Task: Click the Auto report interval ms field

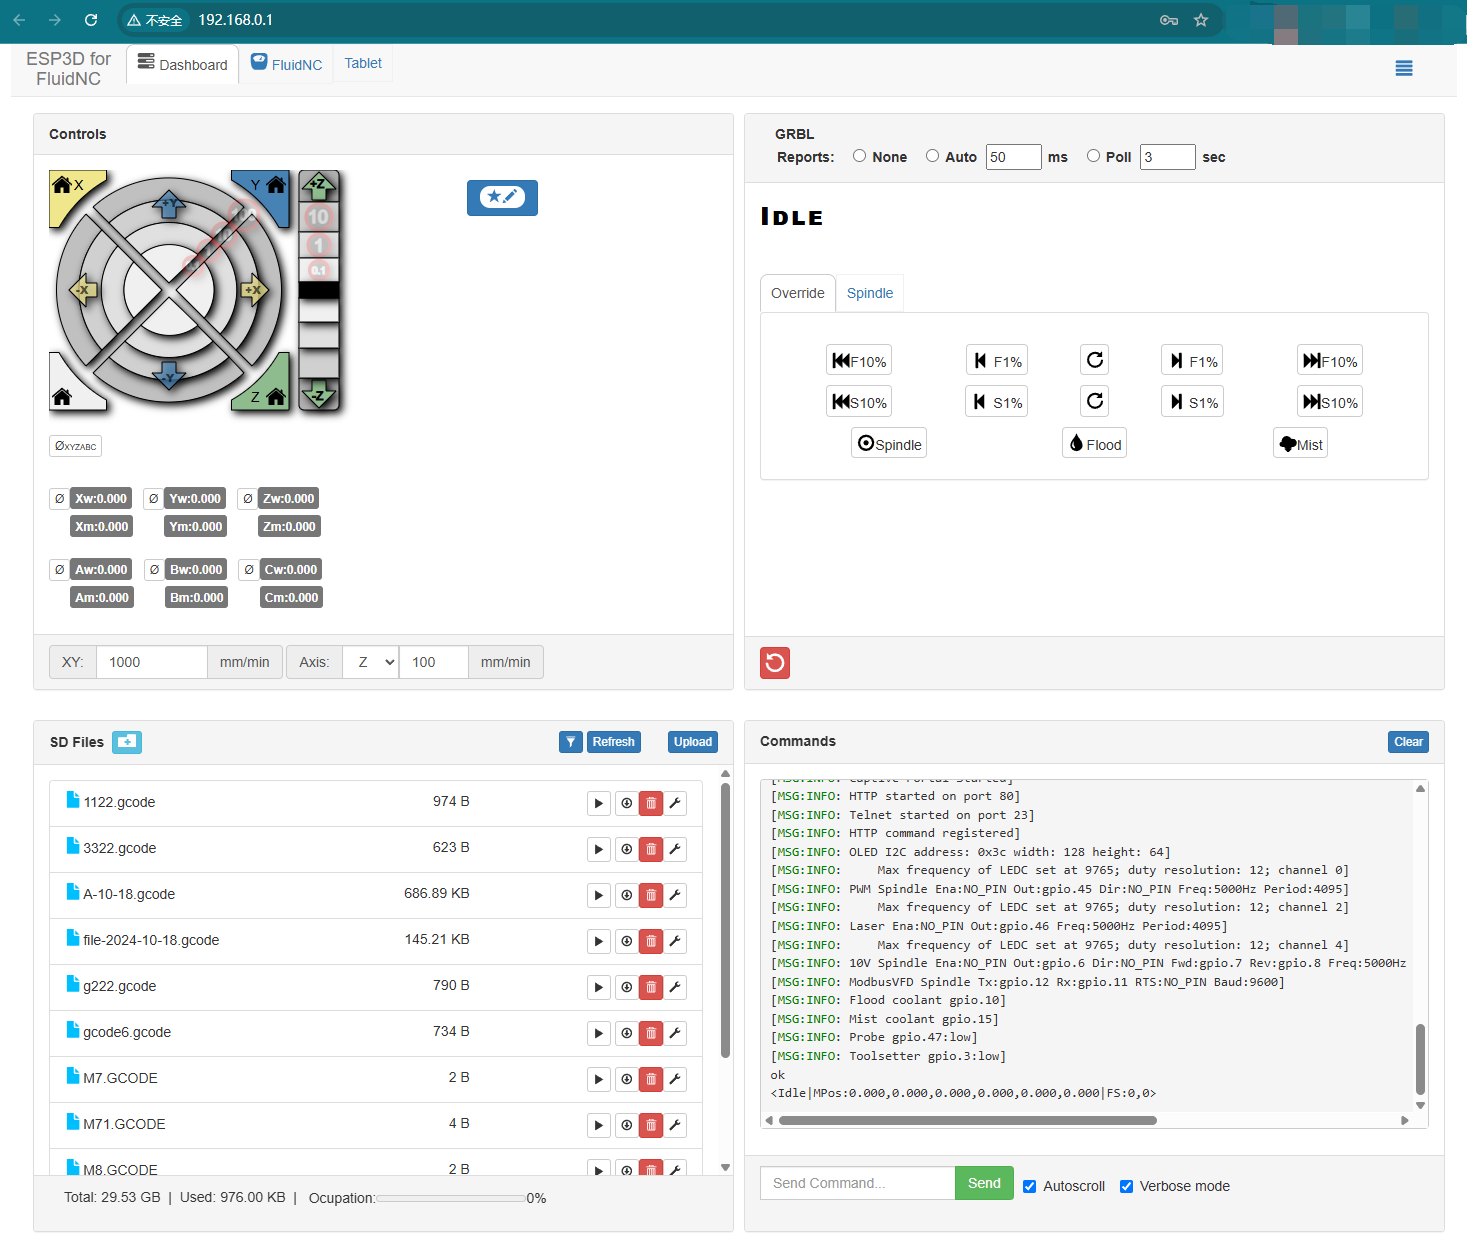Action: pyautogui.click(x=1014, y=157)
